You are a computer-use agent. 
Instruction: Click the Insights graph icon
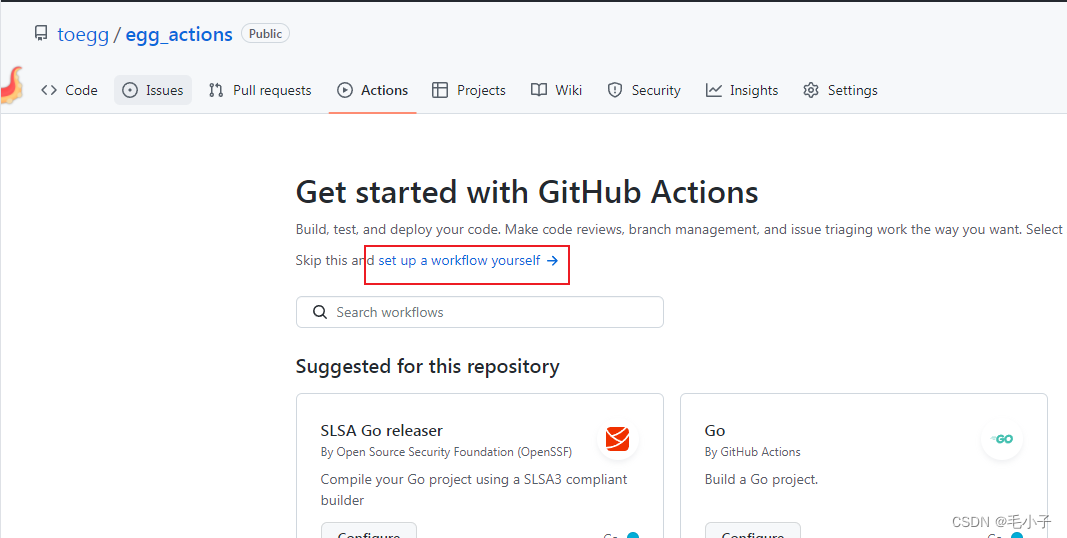pyautogui.click(x=714, y=90)
